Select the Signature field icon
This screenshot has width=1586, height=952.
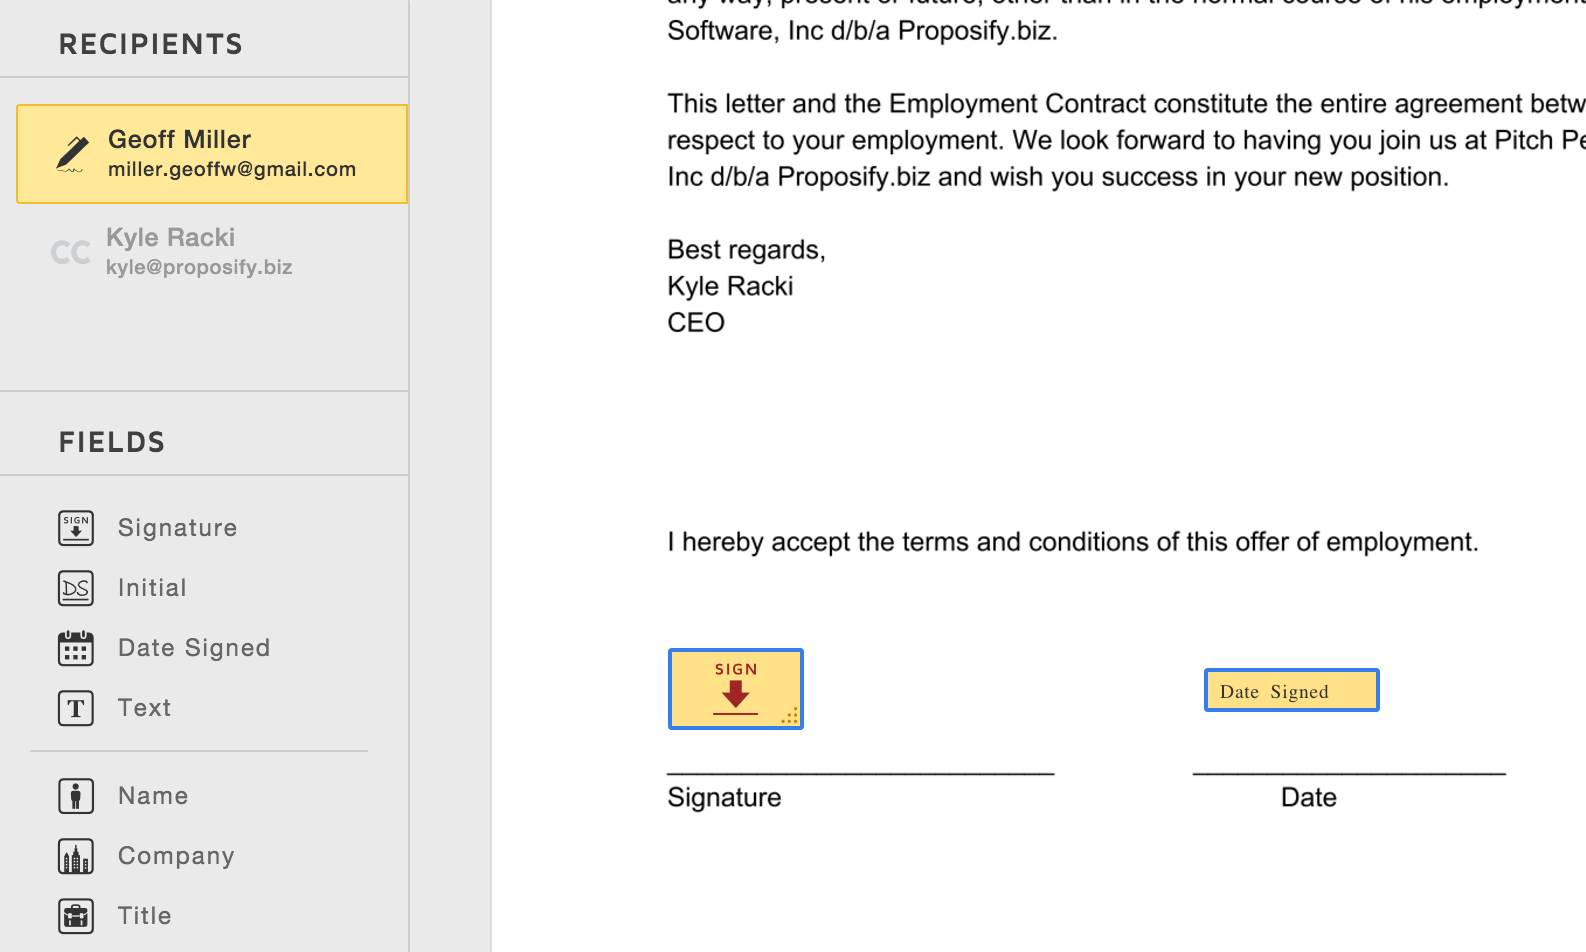(x=76, y=528)
